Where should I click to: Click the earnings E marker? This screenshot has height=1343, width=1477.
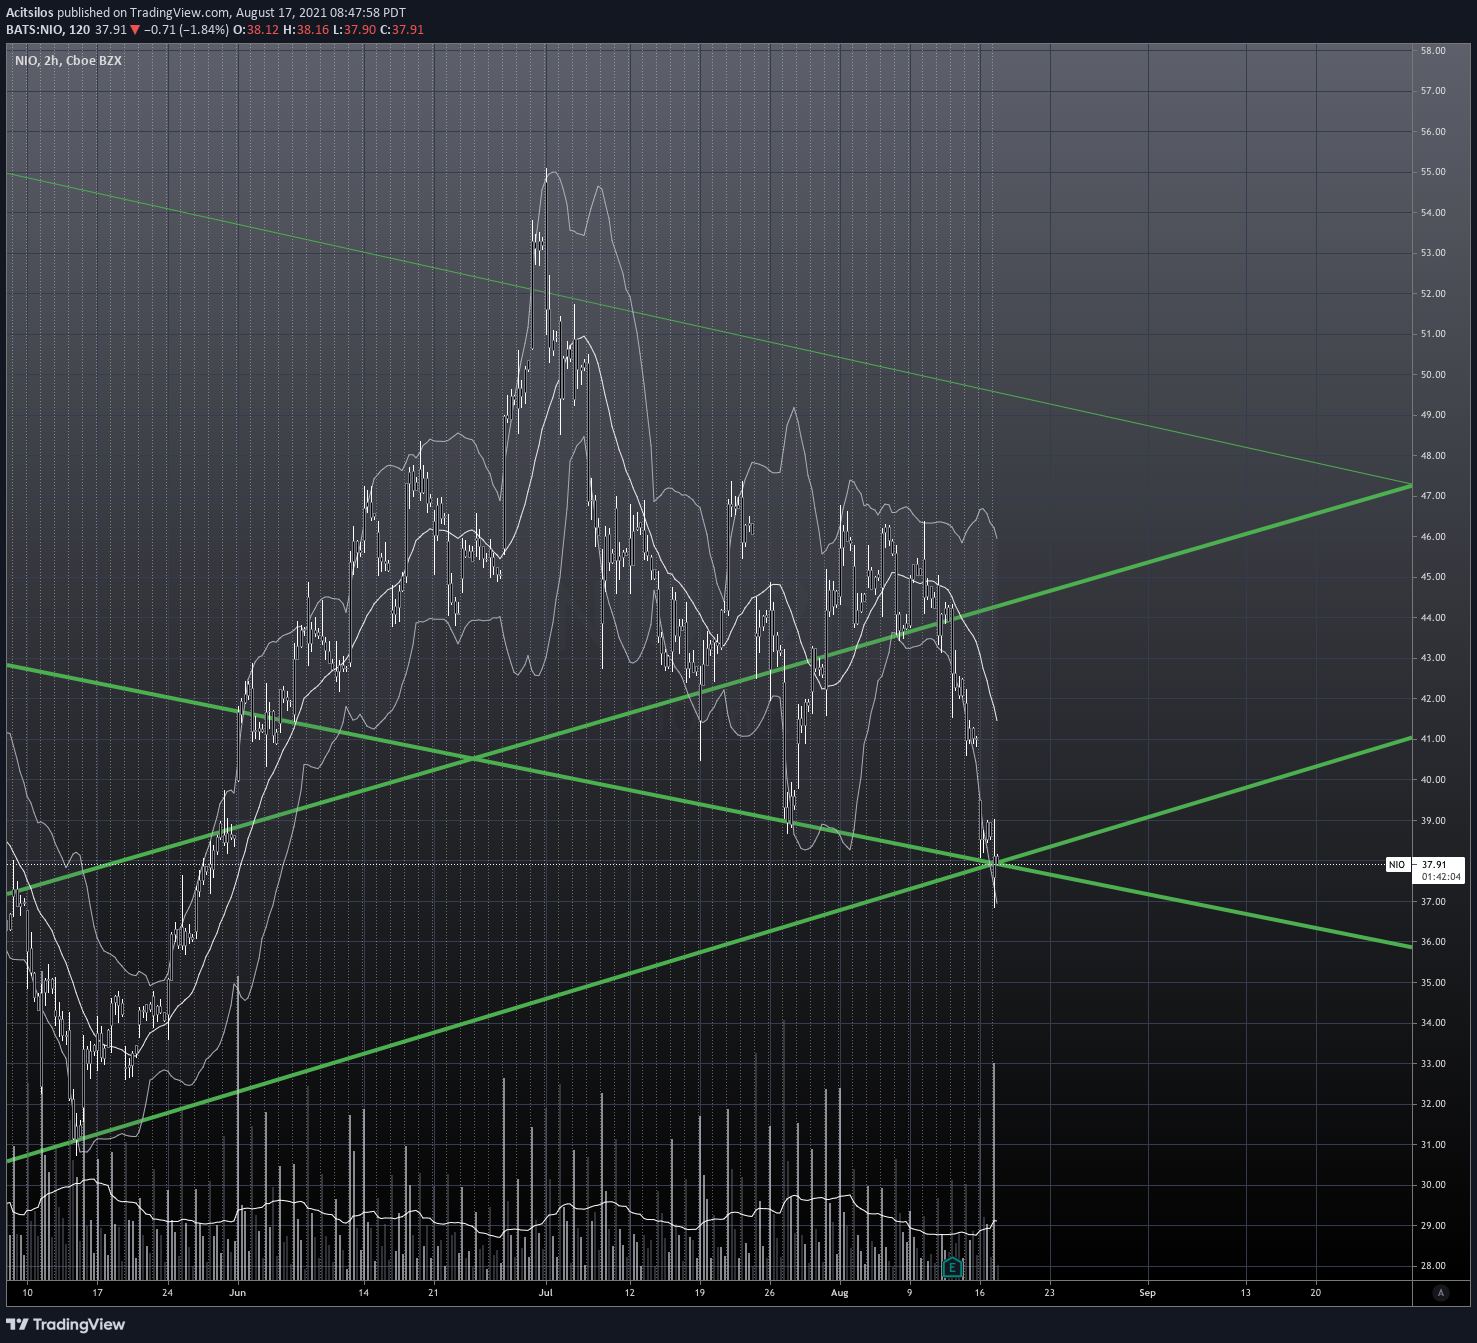coord(952,1268)
